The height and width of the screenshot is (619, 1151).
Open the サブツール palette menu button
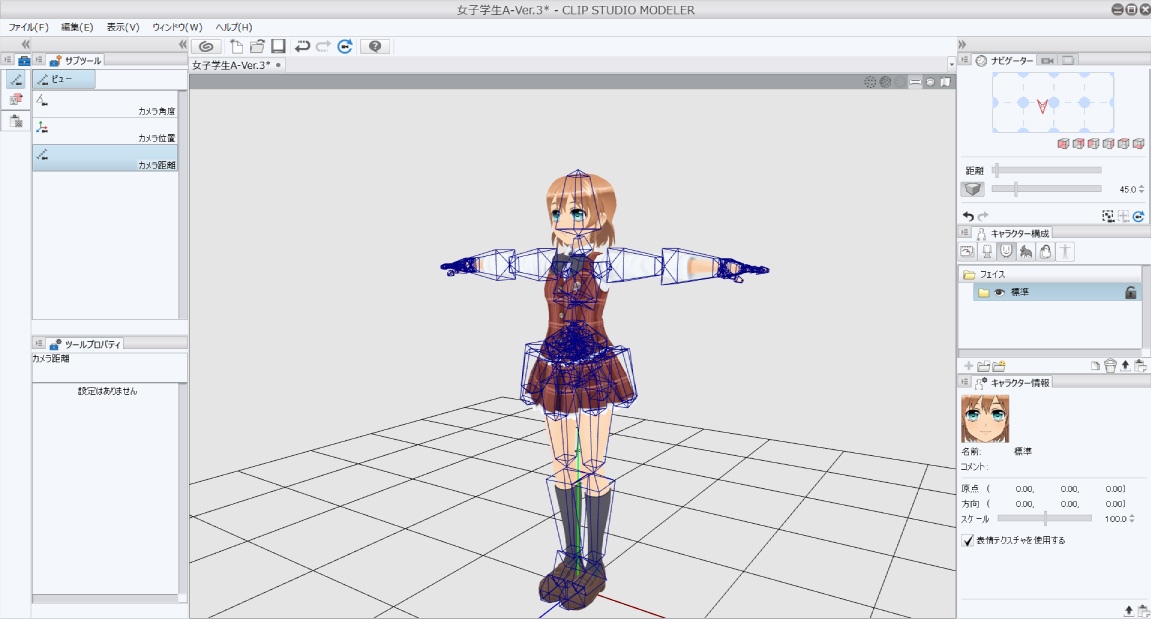click(39, 60)
